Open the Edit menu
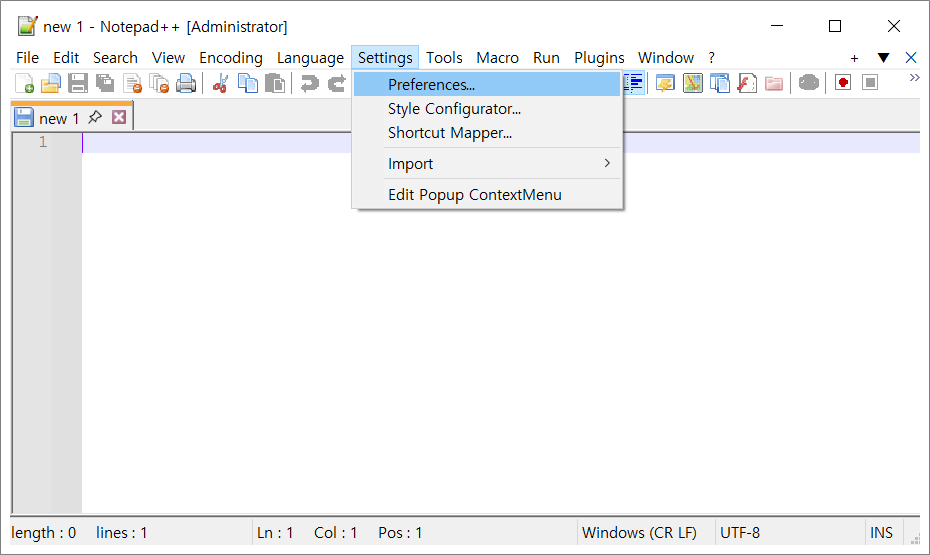Viewport: 930px width, 555px height. (66, 58)
